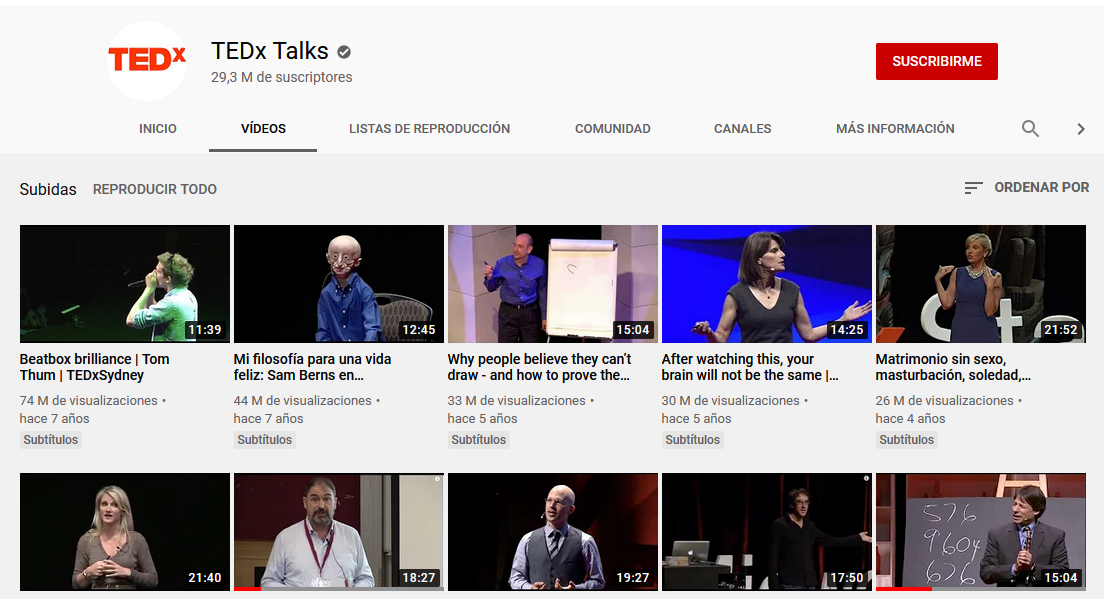Click the 74 M de visualizaciones text
Screen dimensions: 1104x599
(89, 401)
